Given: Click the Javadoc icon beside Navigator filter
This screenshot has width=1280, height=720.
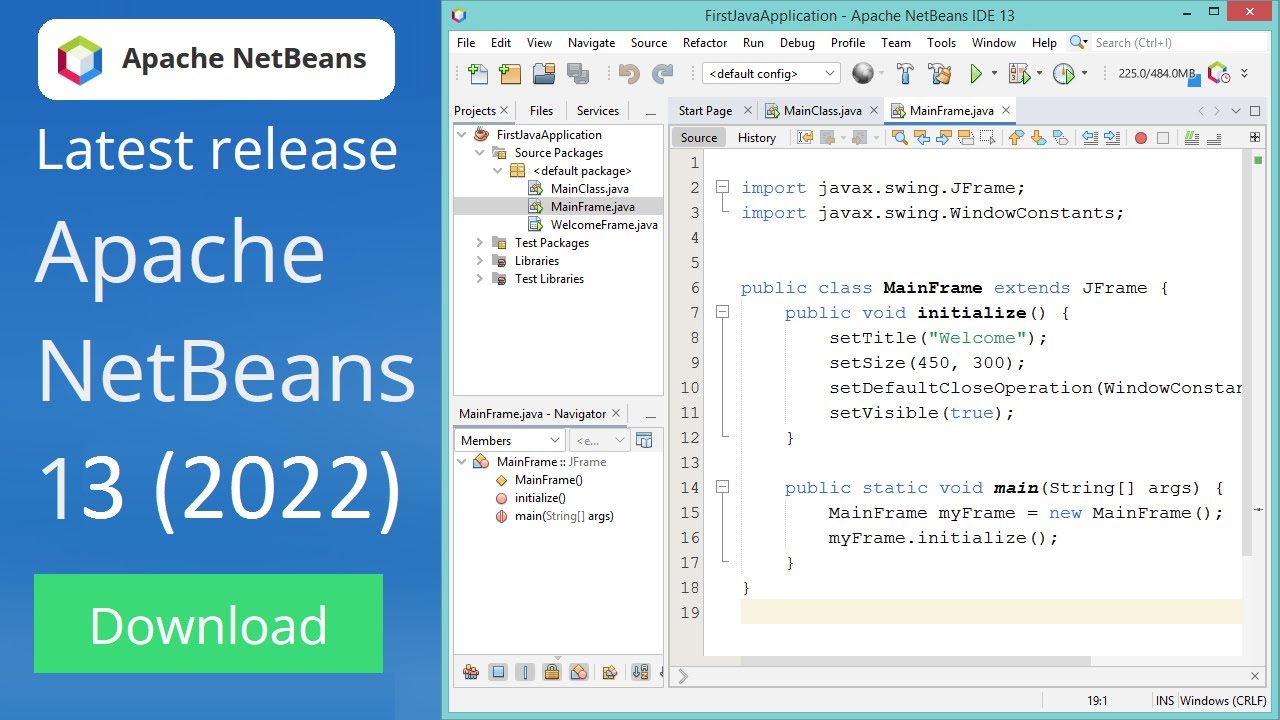Looking at the screenshot, I should [x=644, y=440].
